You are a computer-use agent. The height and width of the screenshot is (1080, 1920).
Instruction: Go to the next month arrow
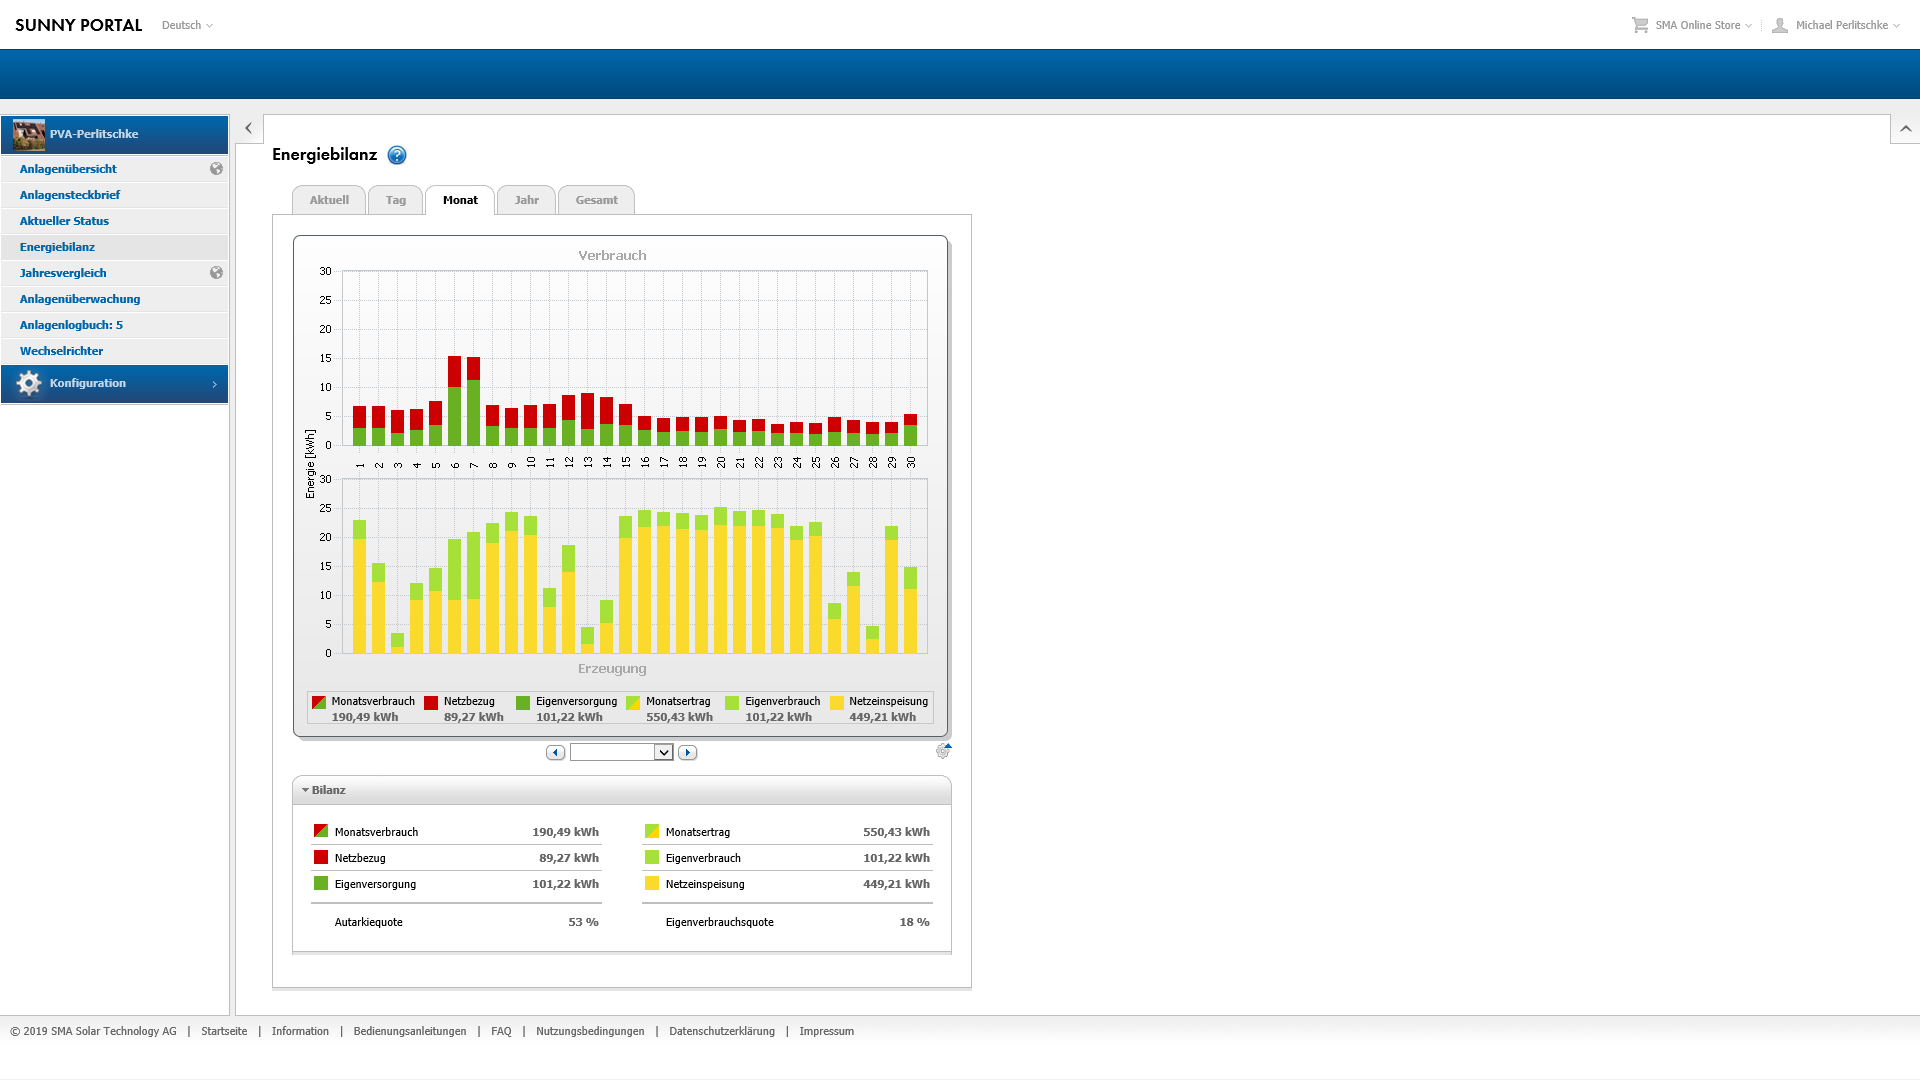click(x=687, y=753)
